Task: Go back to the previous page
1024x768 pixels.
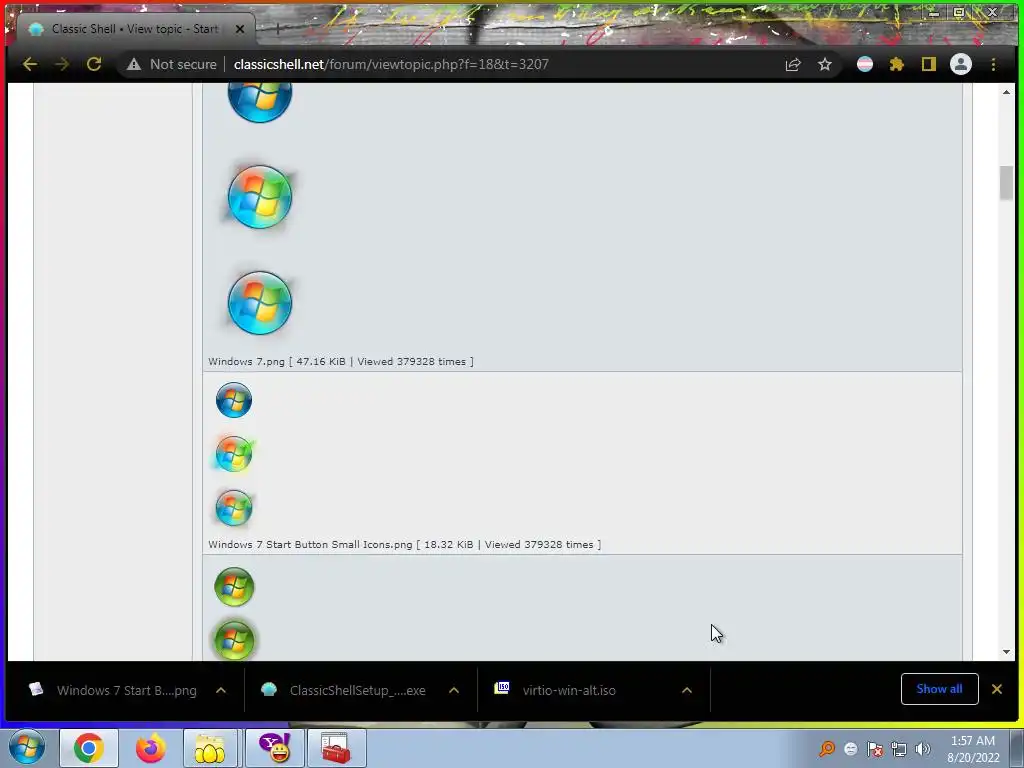Action: [30, 64]
